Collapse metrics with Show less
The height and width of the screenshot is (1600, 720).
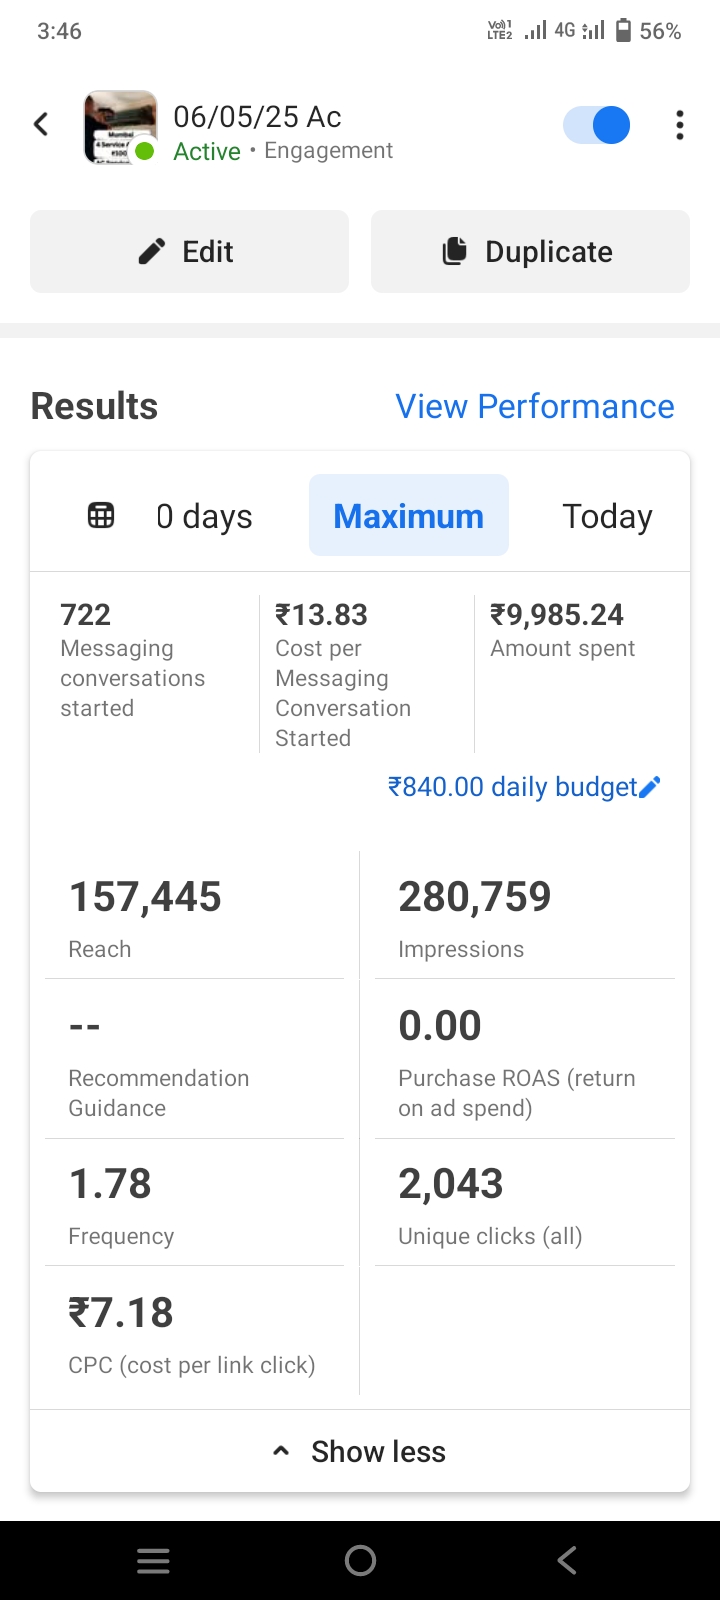pos(360,1451)
